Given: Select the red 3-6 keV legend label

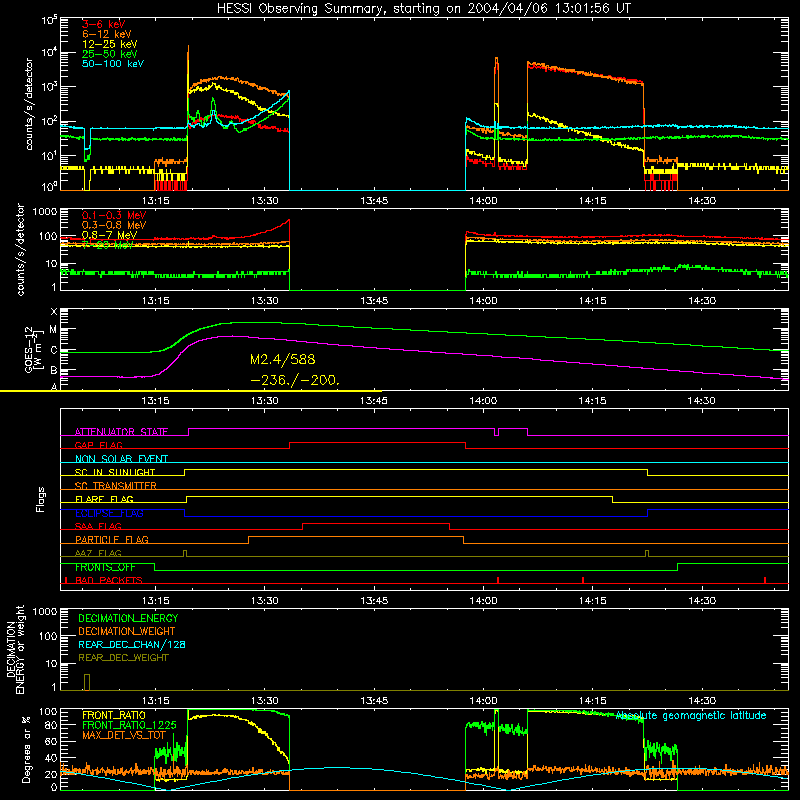Looking at the screenshot, I should (x=104, y=24).
